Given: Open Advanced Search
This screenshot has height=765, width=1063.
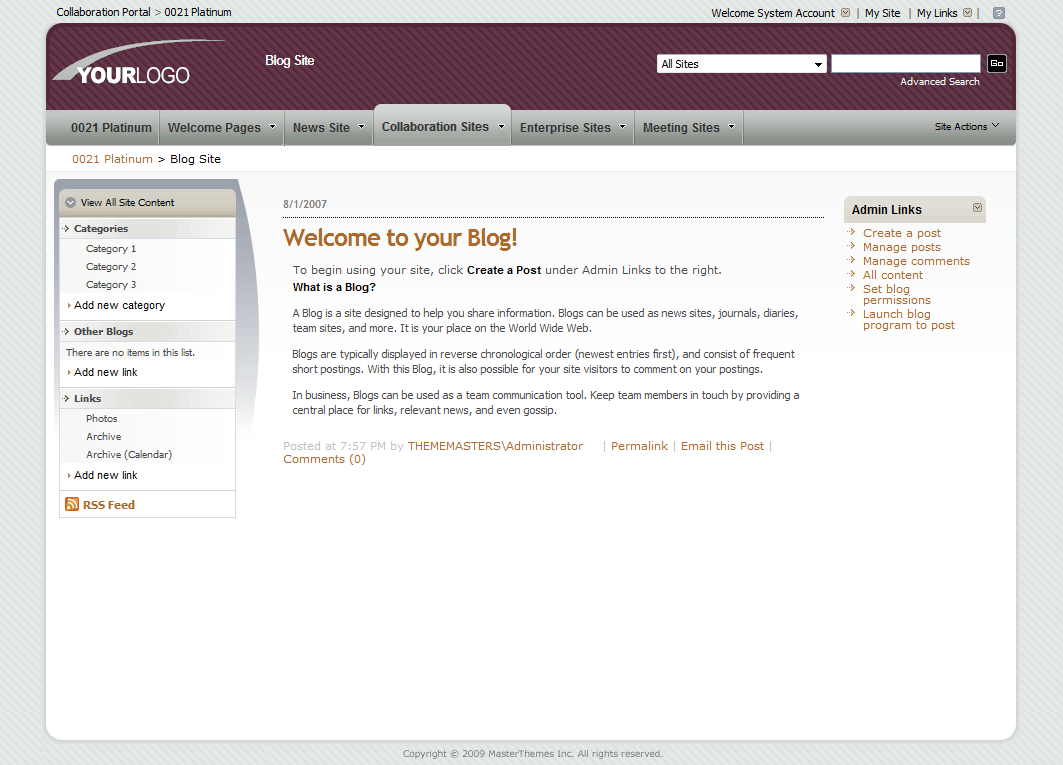Looking at the screenshot, I should click(938, 81).
